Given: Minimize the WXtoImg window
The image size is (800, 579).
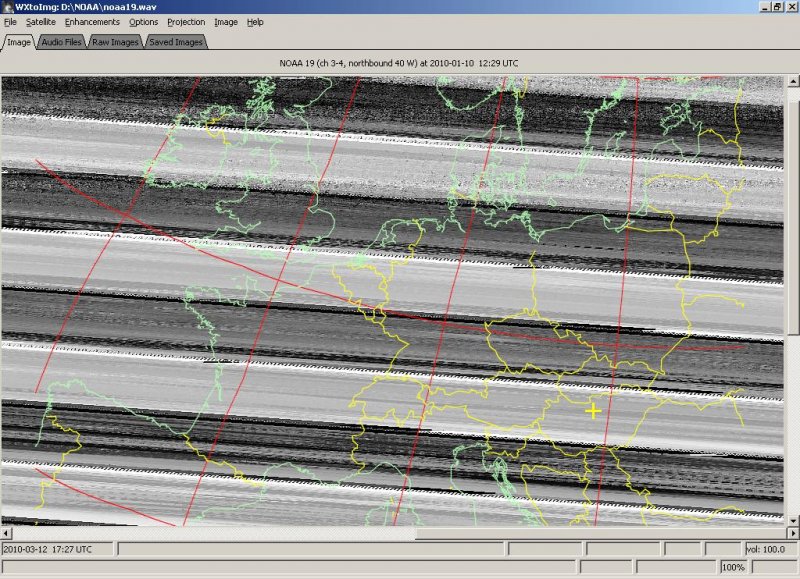Looking at the screenshot, I should (765, 7).
